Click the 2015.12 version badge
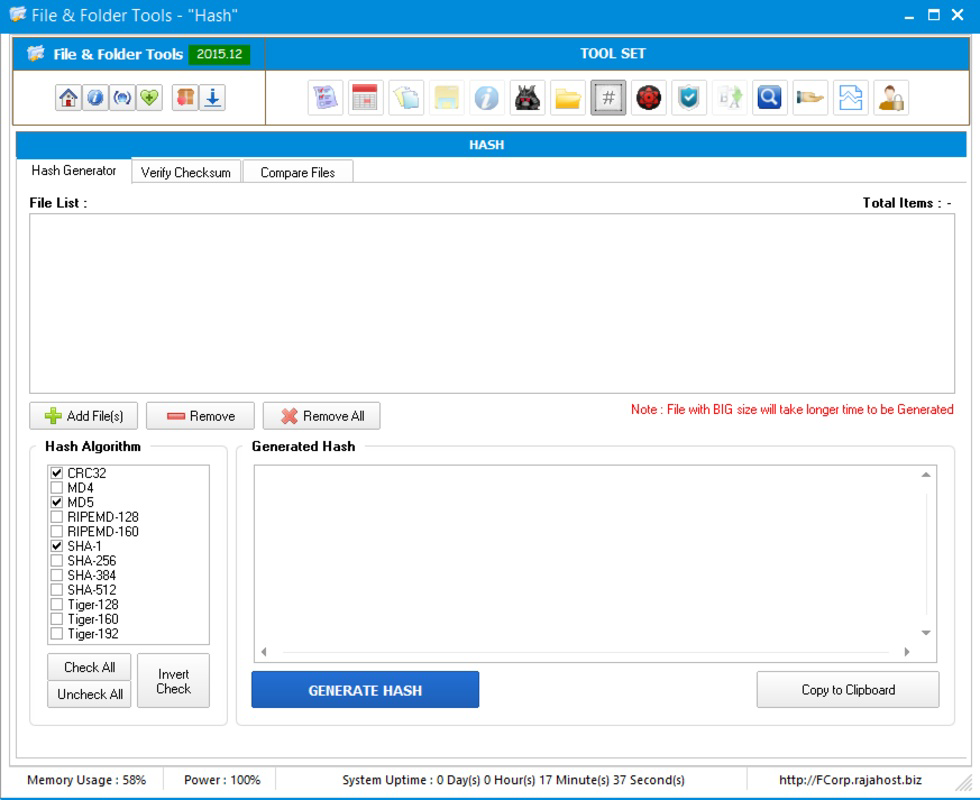Image resolution: width=980 pixels, height=800 pixels. [x=219, y=54]
